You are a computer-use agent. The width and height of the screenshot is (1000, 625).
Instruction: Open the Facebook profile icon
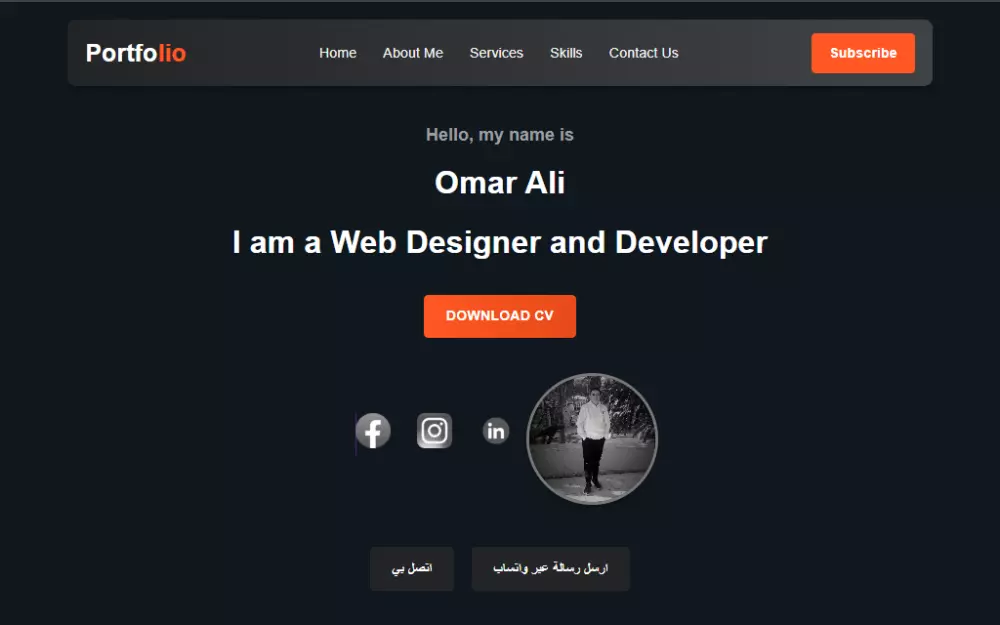coord(373,430)
